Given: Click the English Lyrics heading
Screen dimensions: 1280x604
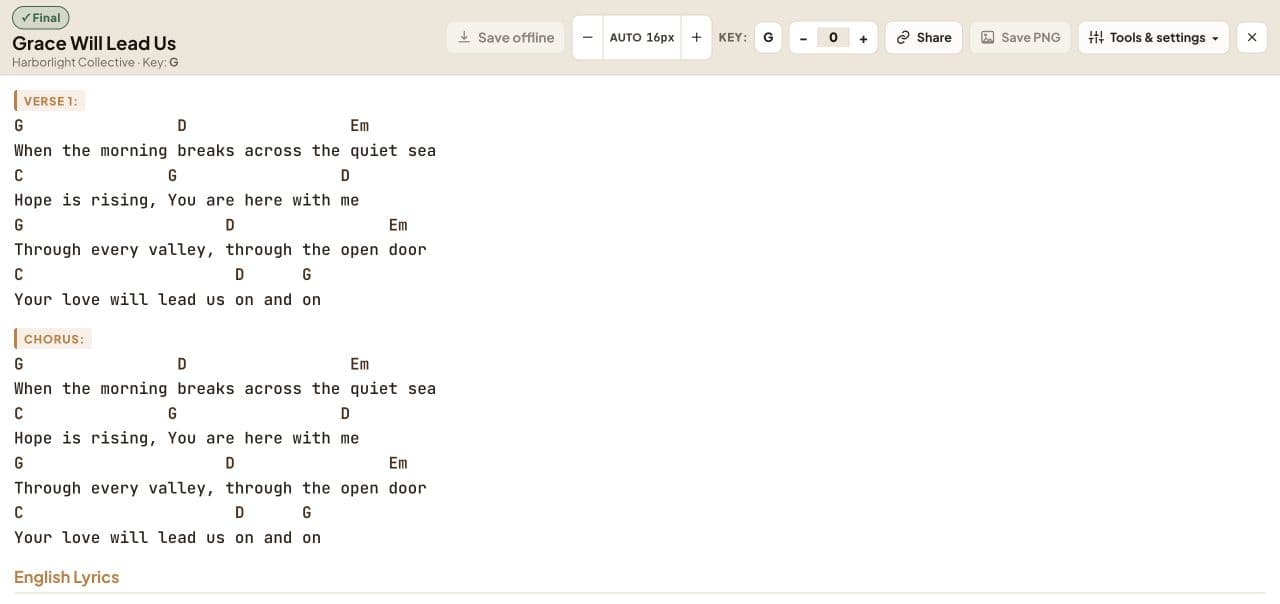Looking at the screenshot, I should 67,577.
